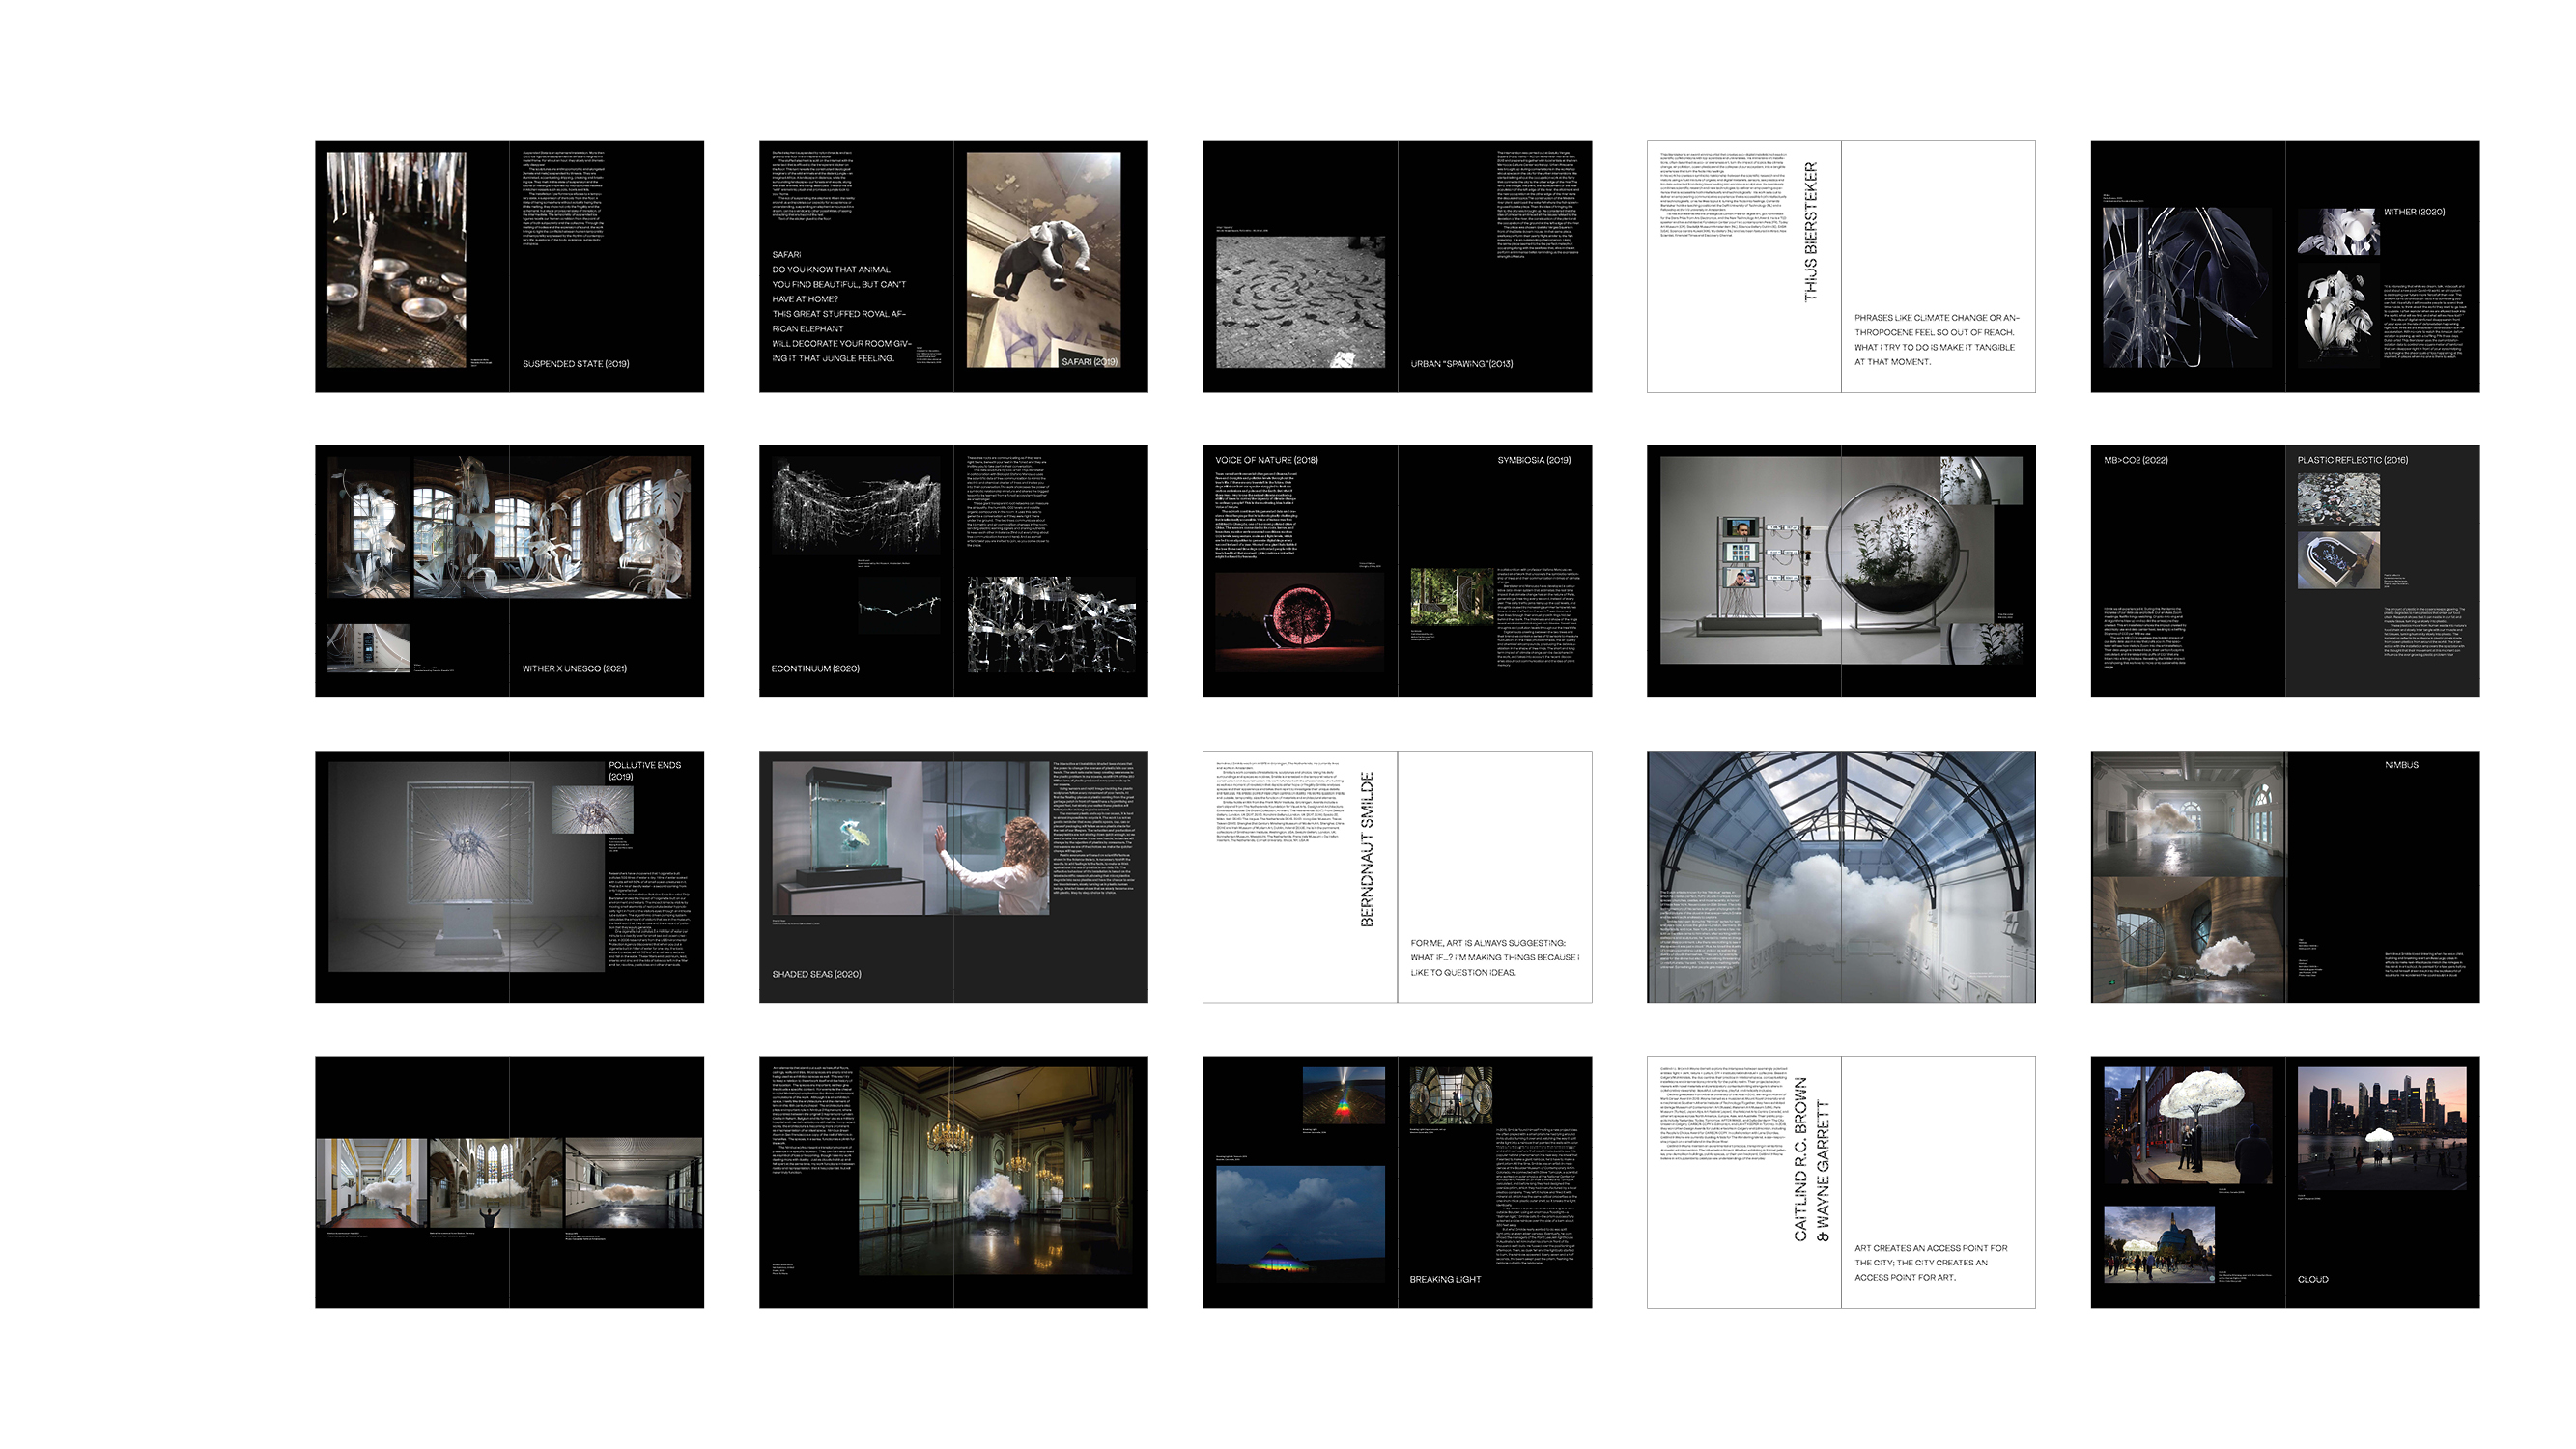This screenshot has width=2576, height=1449.
Task: Open the Thijs Biersteker title spread
Action: click(x=1841, y=266)
